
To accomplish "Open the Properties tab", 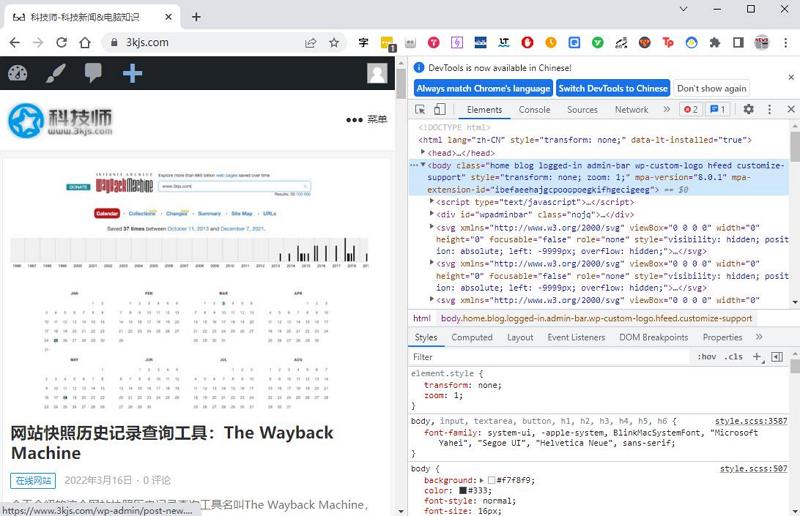I will tap(722, 337).
